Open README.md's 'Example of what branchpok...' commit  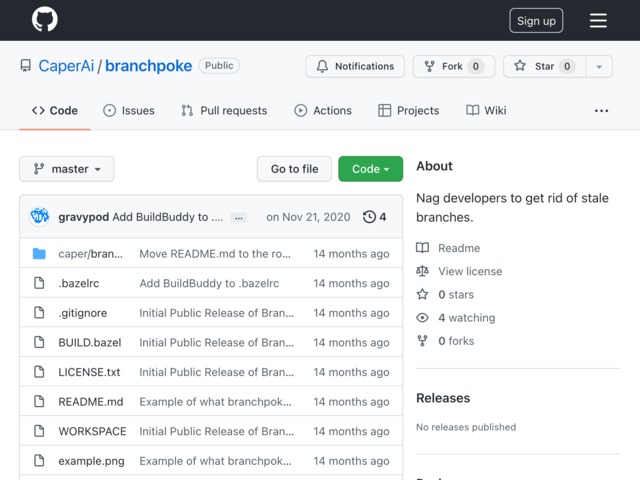[216, 402]
